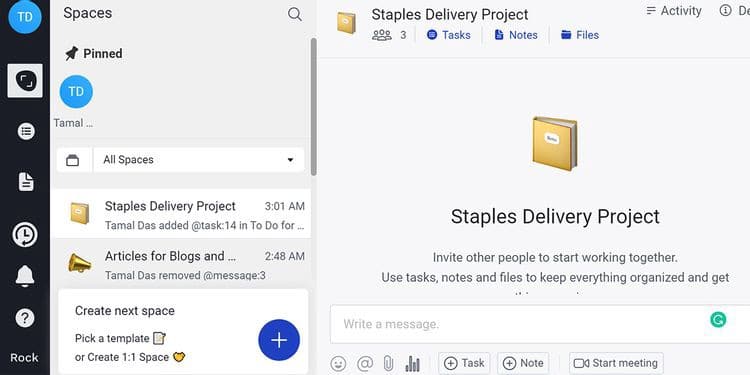
Task: Attach a file with the paperclip icon
Action: click(388, 364)
